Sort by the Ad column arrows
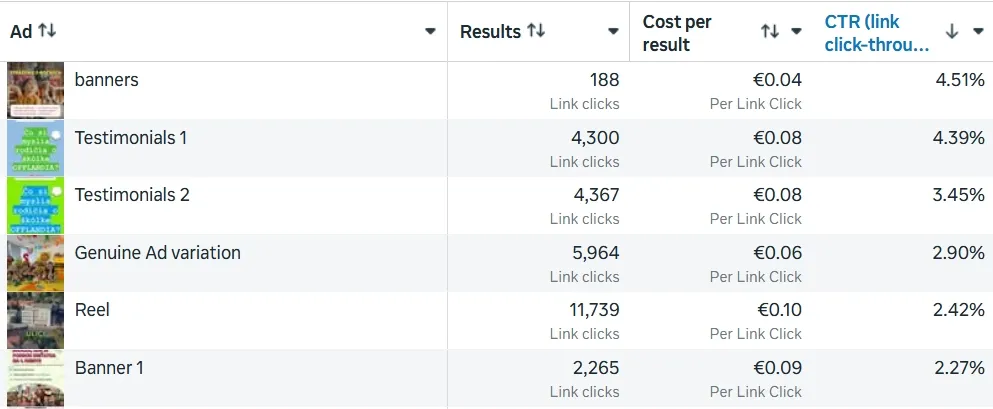 [47, 31]
